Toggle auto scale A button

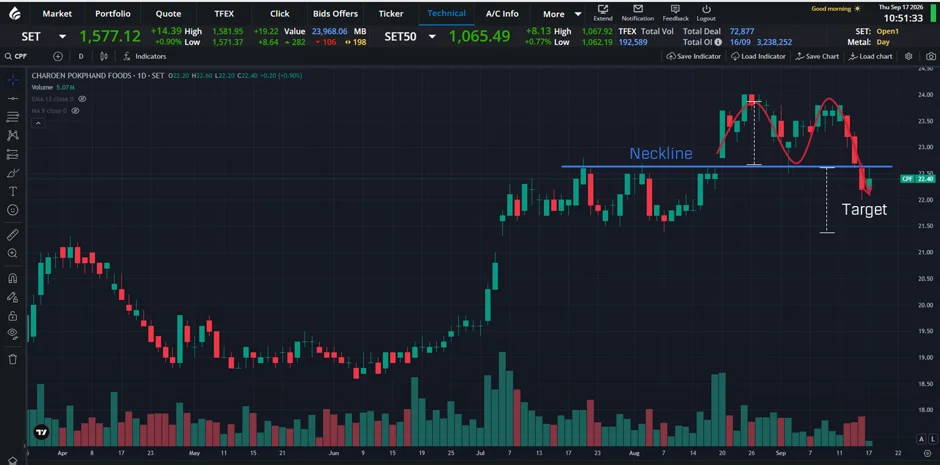(x=921, y=439)
